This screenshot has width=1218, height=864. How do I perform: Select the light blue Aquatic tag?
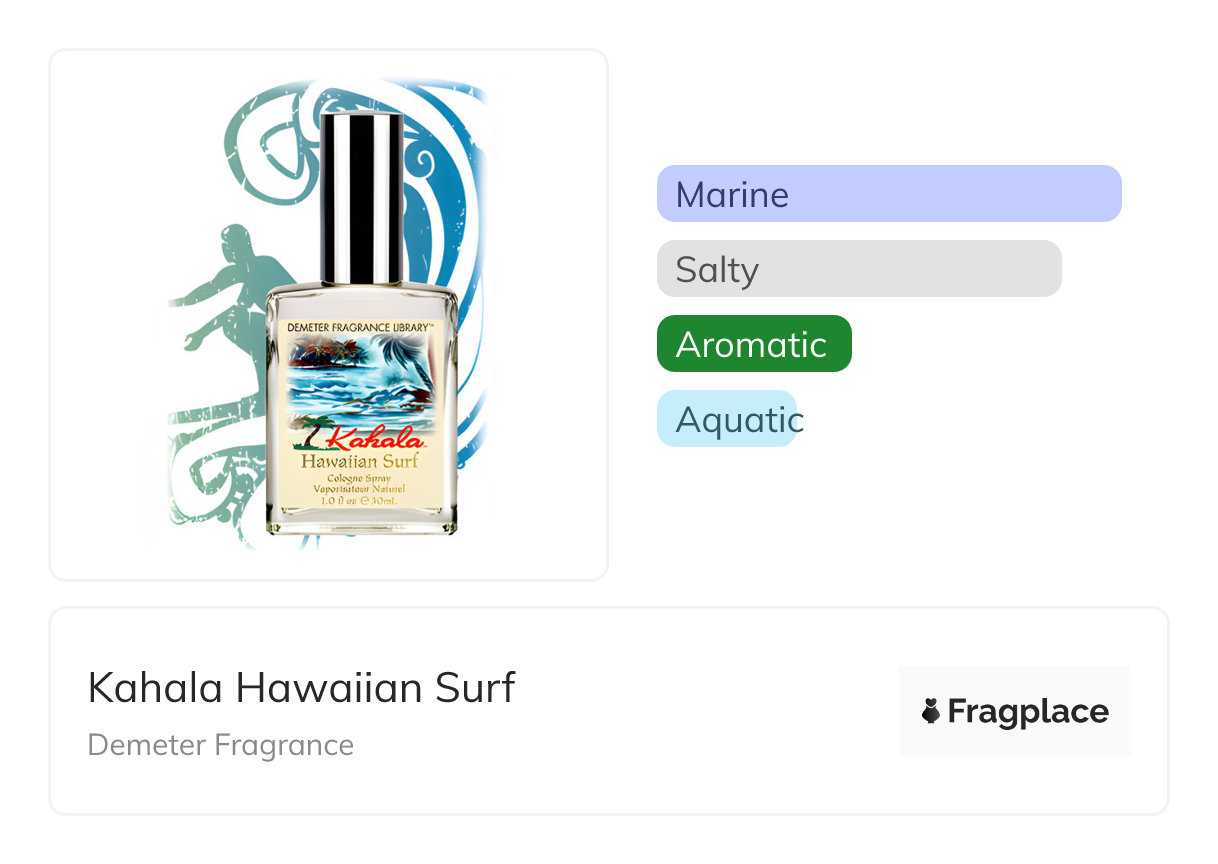pos(727,419)
